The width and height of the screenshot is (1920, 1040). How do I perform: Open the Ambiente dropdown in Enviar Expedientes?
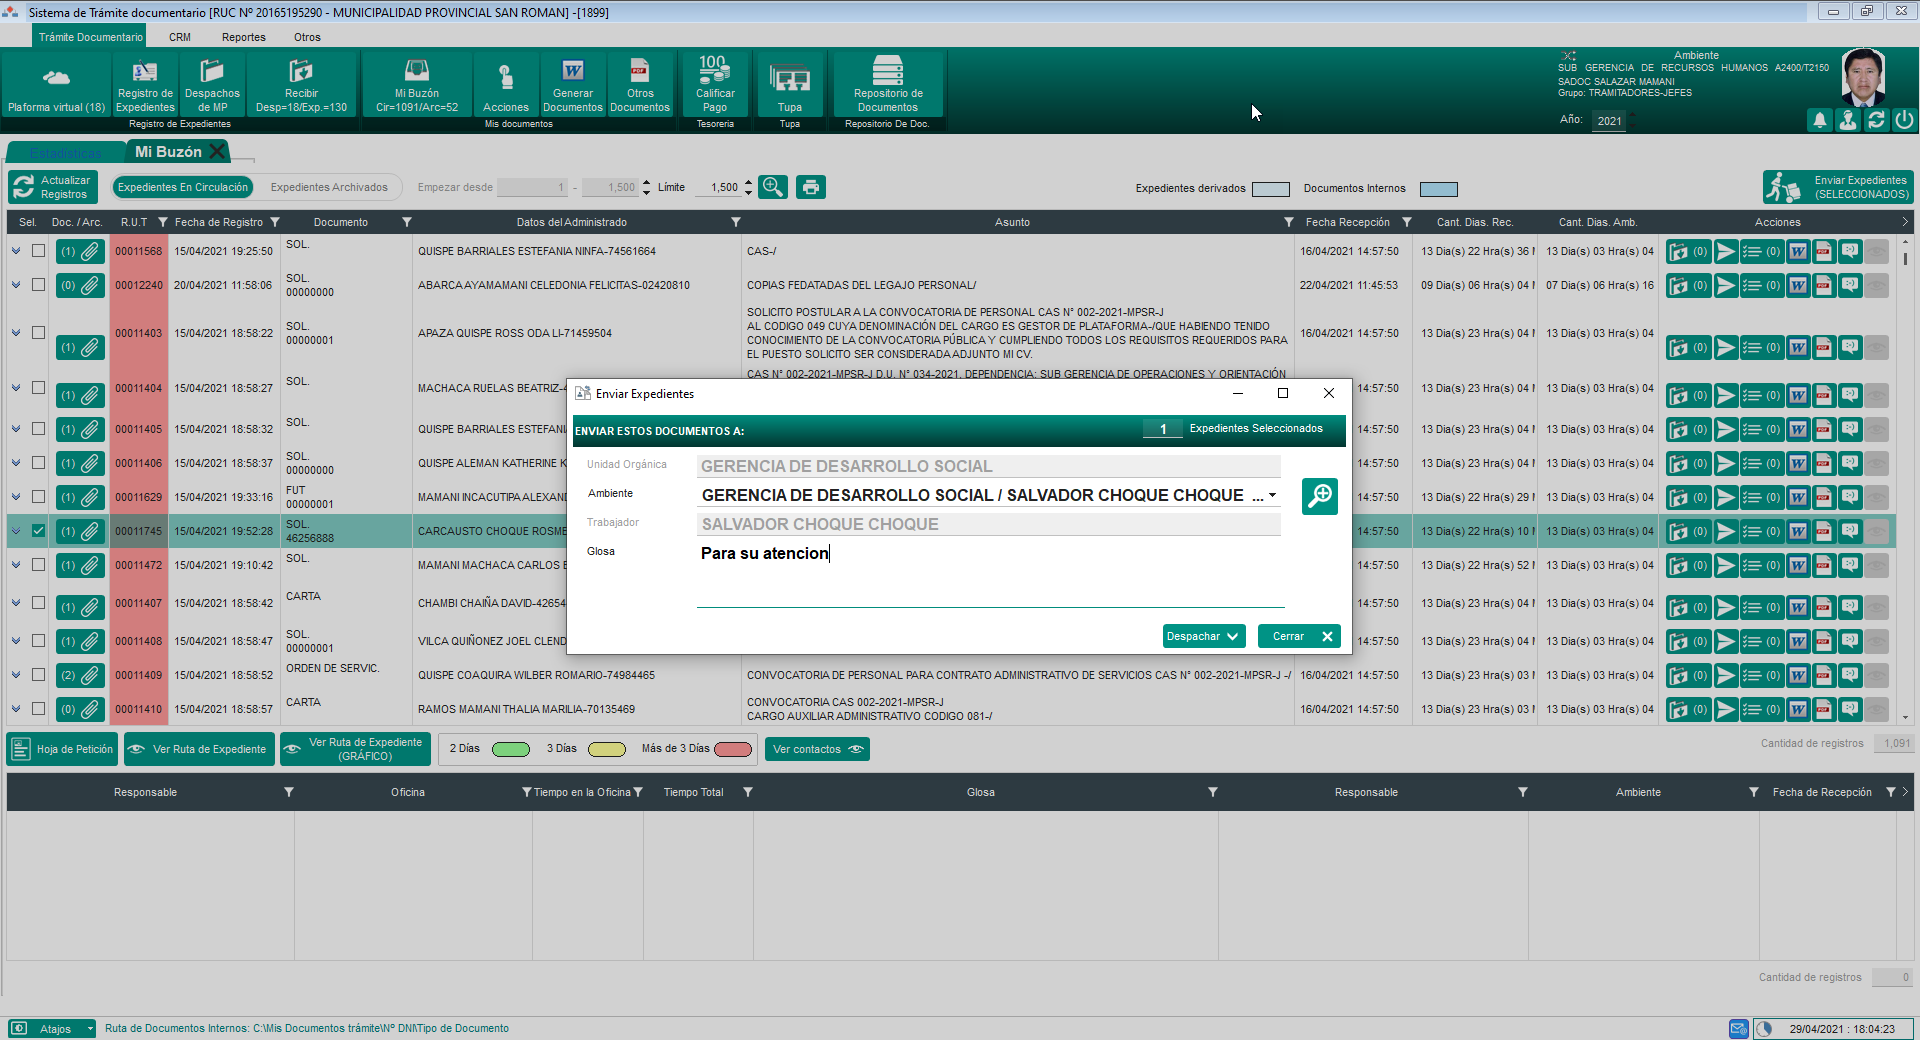(1272, 495)
